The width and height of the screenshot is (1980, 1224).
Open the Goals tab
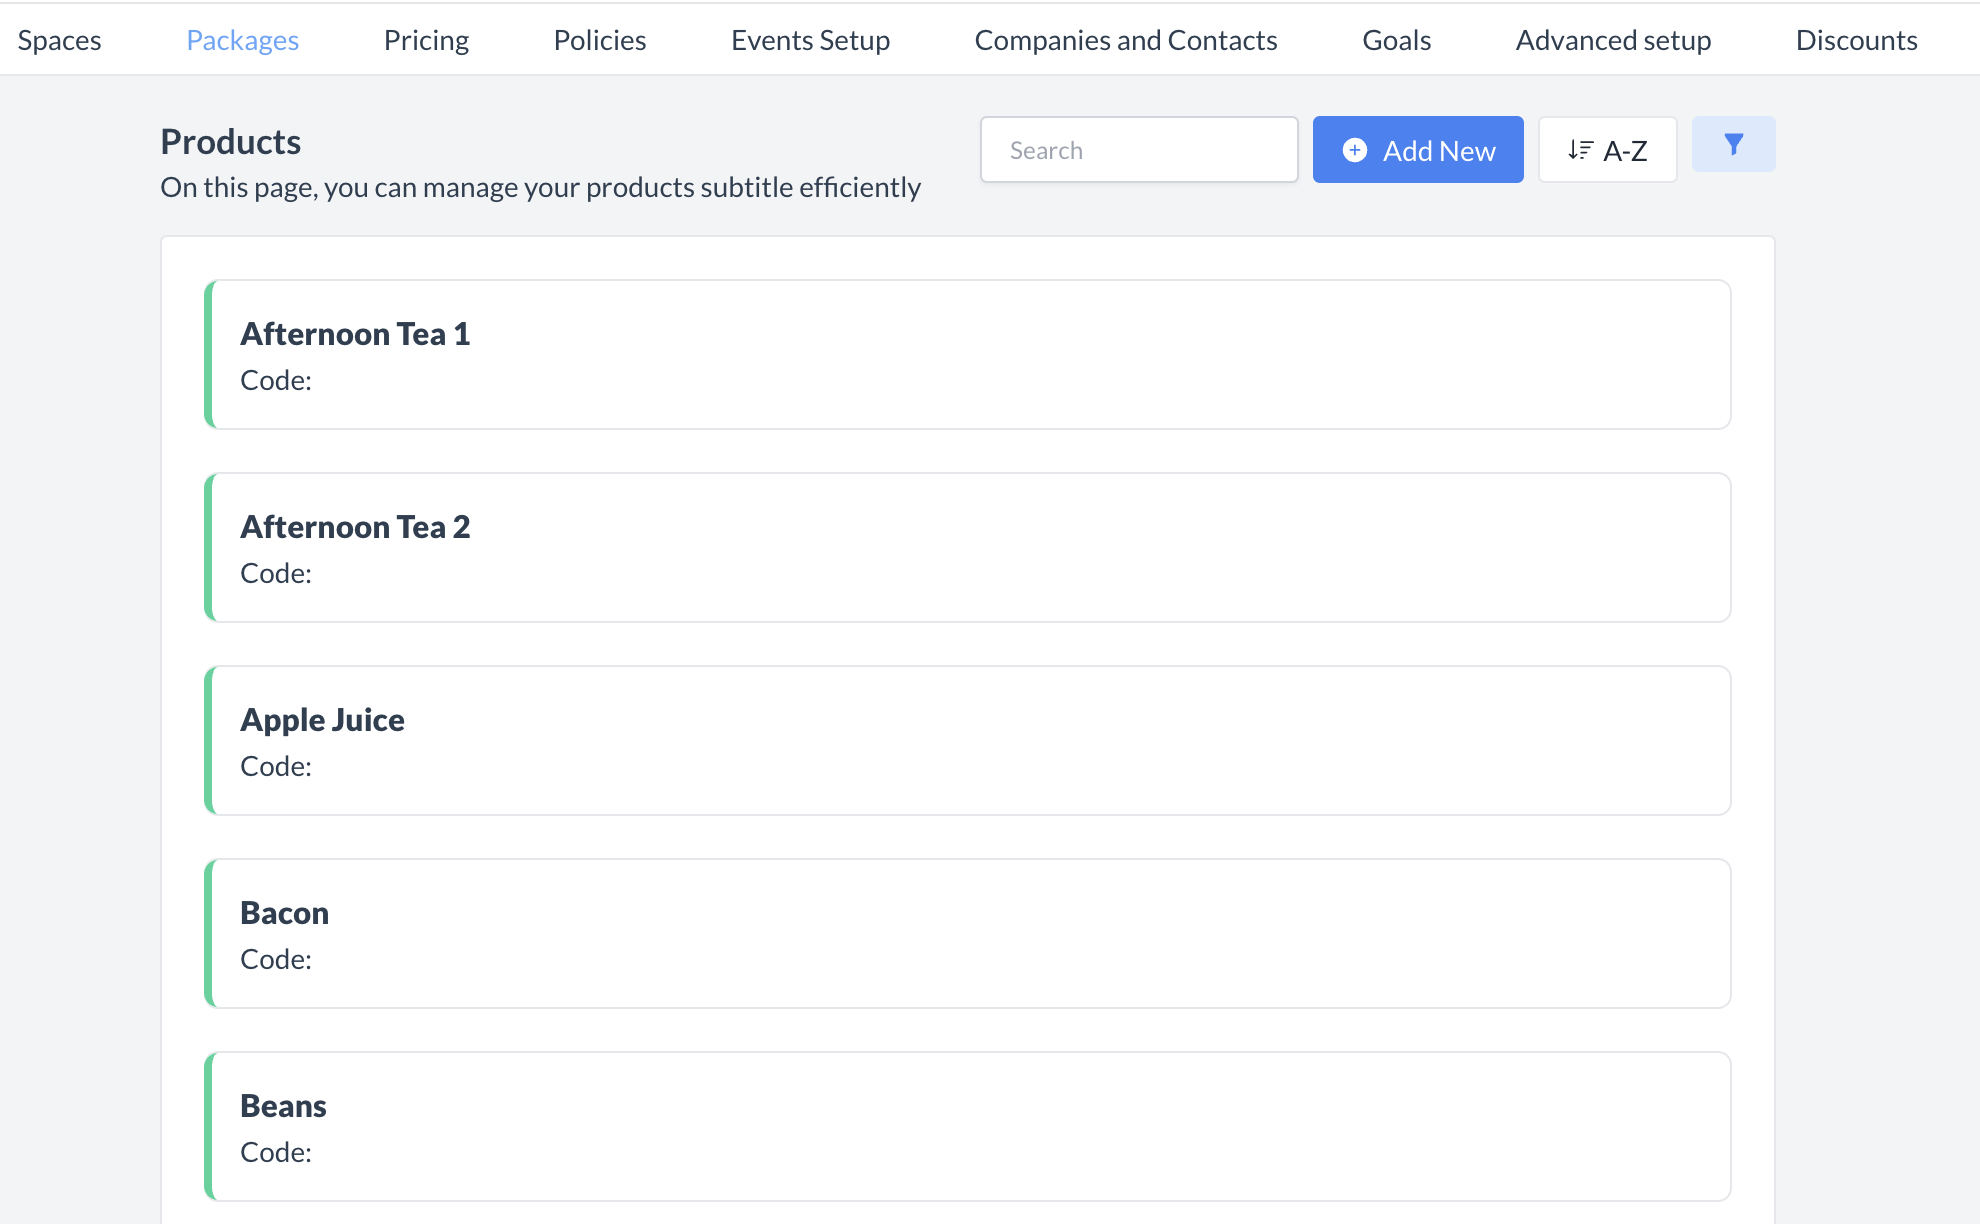[1396, 40]
